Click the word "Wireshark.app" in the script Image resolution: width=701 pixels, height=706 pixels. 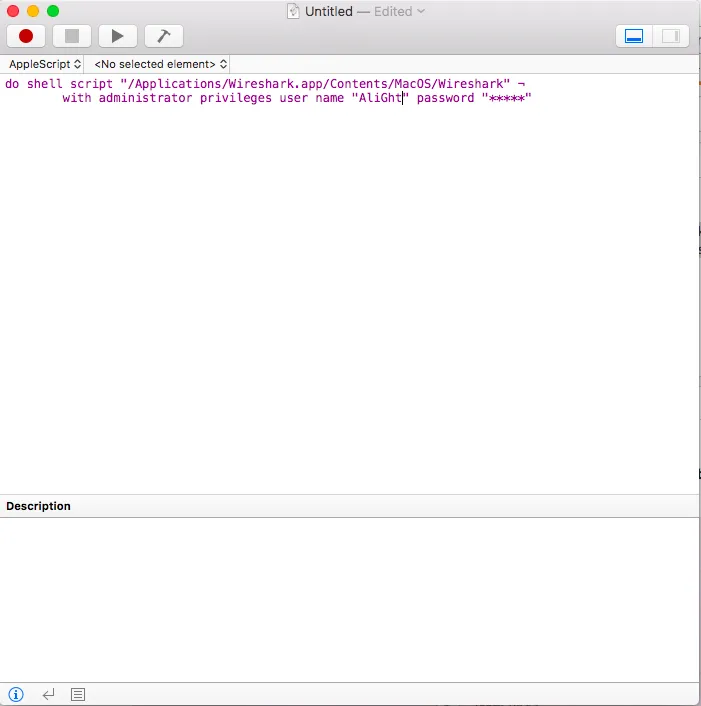click(x=275, y=84)
